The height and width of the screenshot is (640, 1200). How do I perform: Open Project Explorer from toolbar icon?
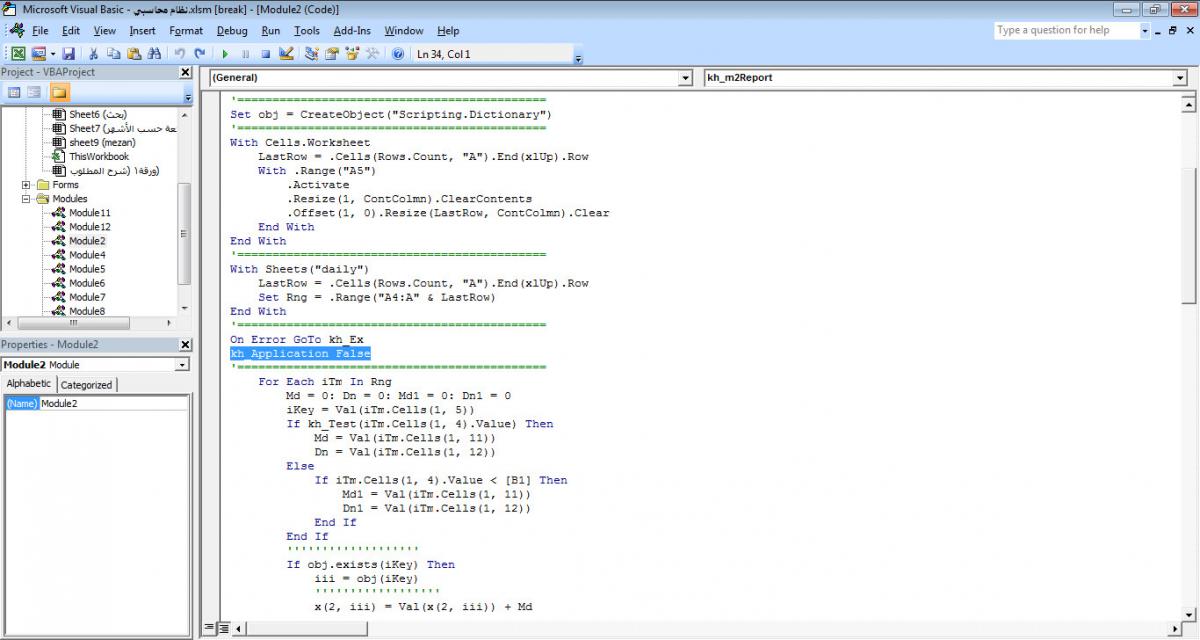point(312,54)
